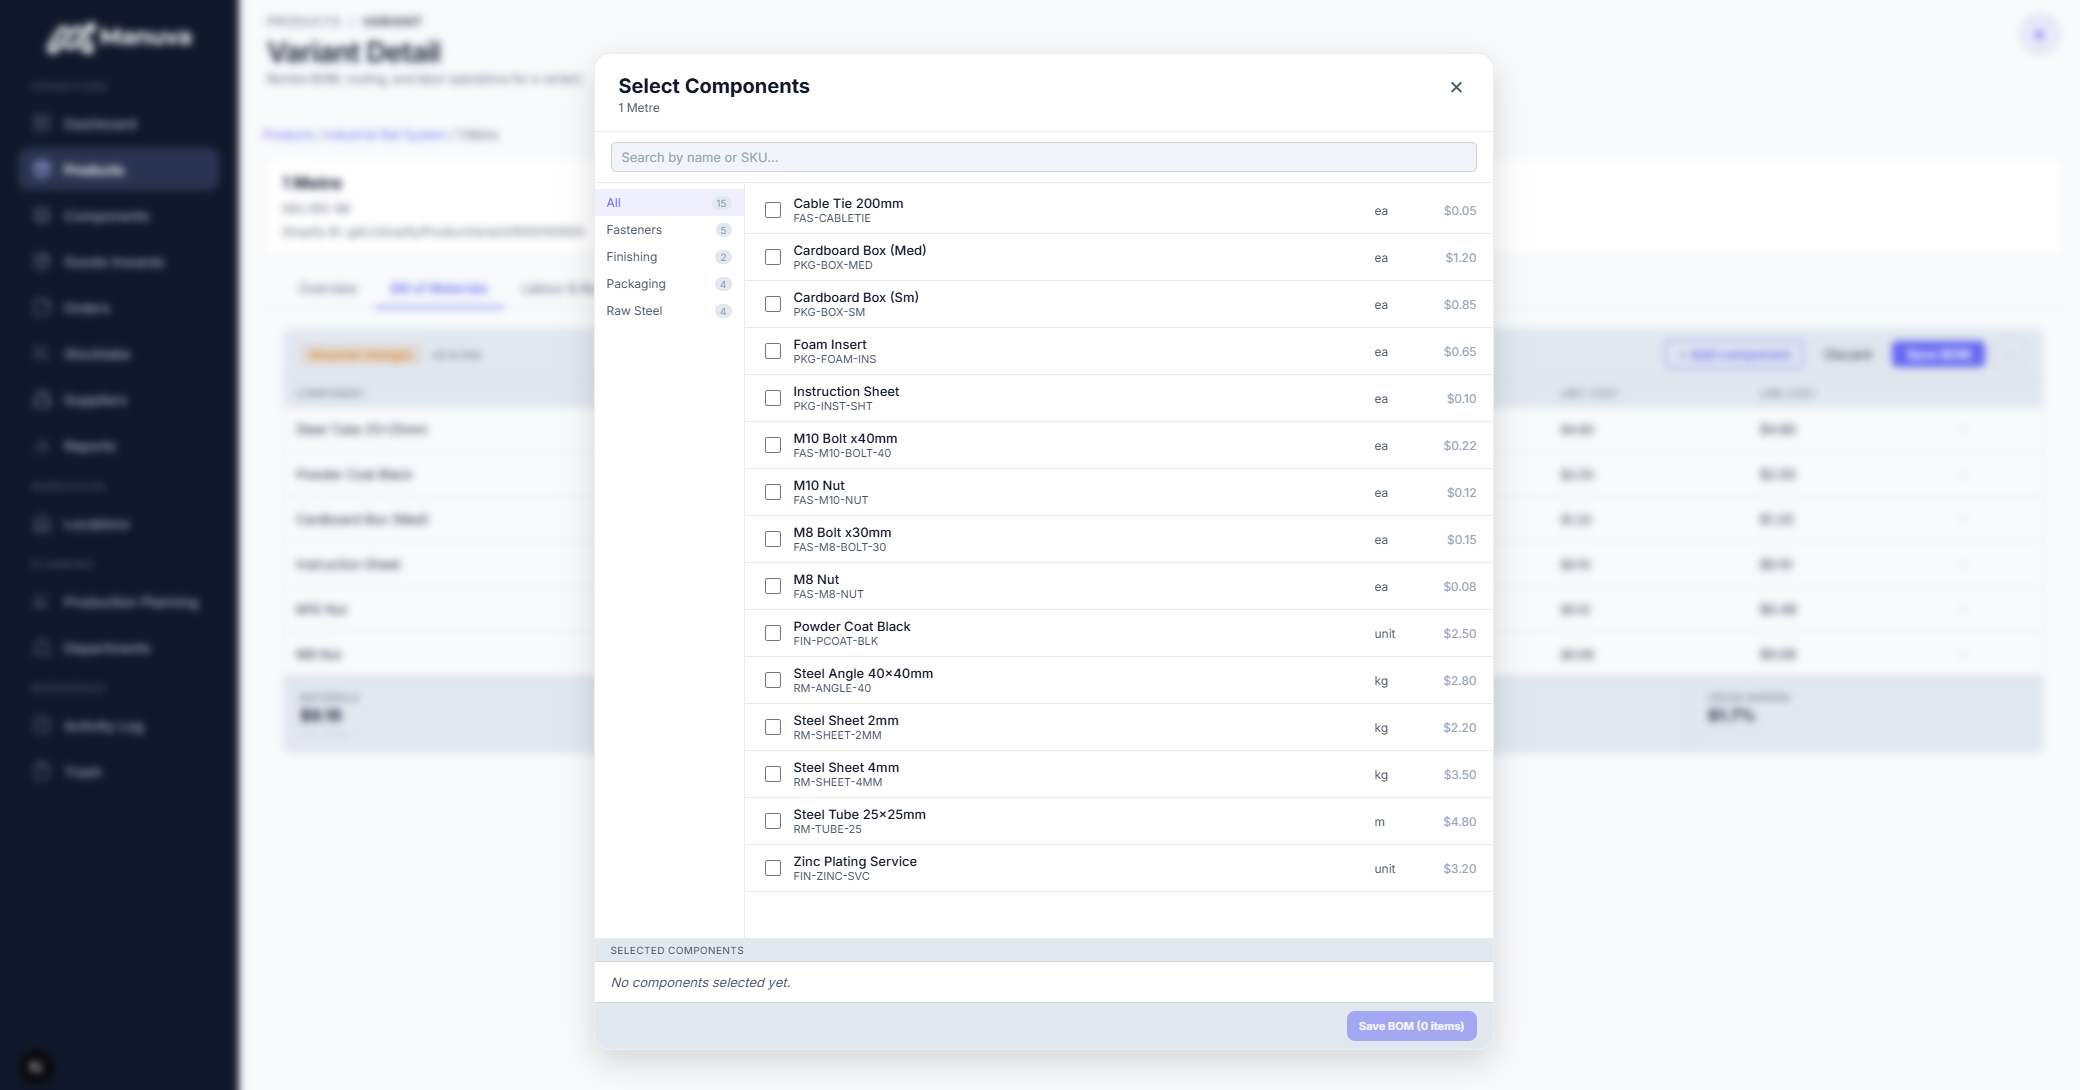Click the FIN-ZINC-SVC SKU text
Image resolution: width=2080 pixels, height=1090 pixels.
[831, 876]
